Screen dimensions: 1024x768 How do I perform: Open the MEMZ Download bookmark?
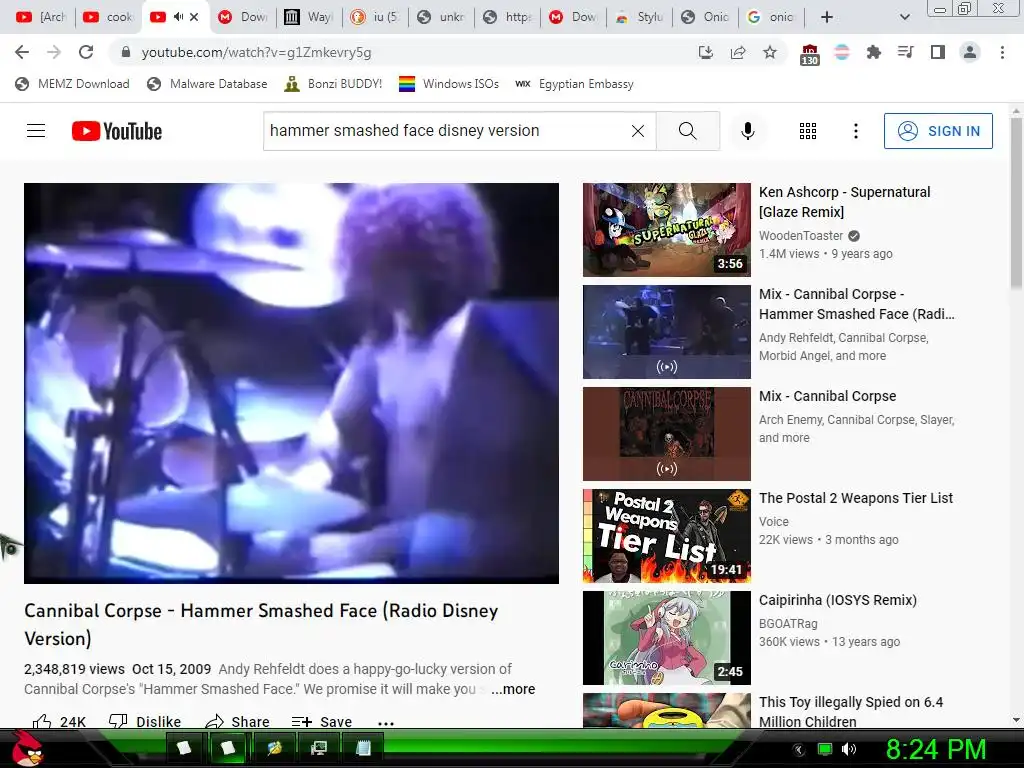point(72,84)
